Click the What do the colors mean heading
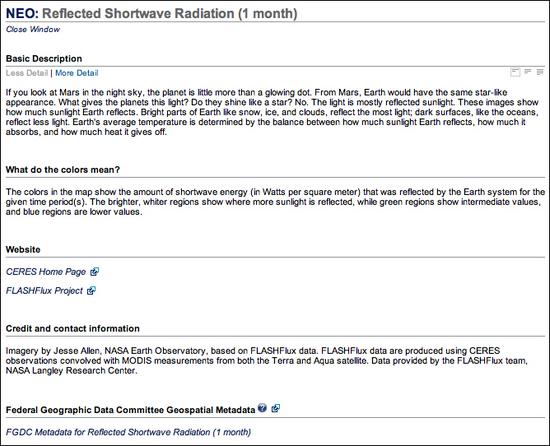The height and width of the screenshot is (446, 550). point(63,170)
